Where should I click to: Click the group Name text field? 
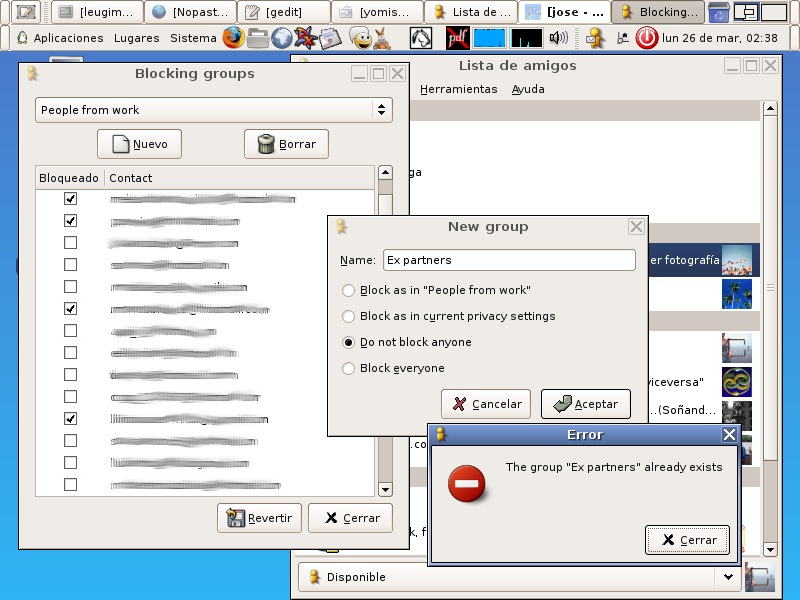(509, 260)
